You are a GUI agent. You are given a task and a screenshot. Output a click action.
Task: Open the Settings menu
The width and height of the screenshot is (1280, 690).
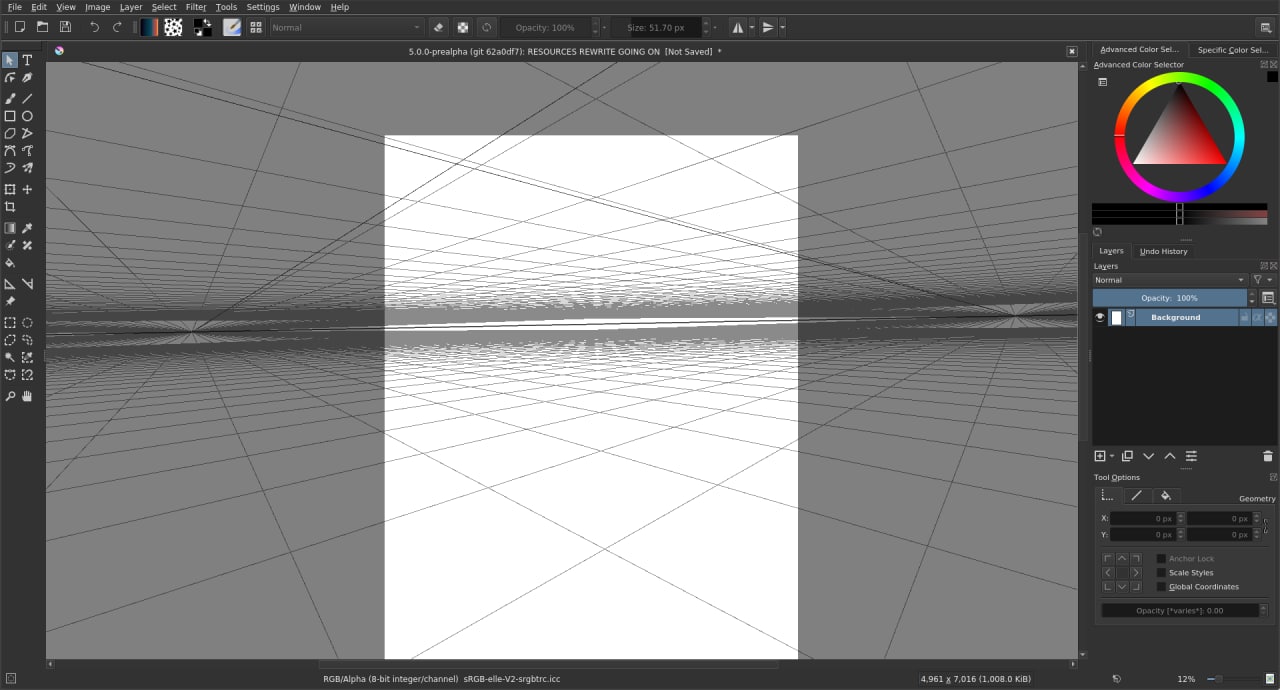[x=263, y=7]
